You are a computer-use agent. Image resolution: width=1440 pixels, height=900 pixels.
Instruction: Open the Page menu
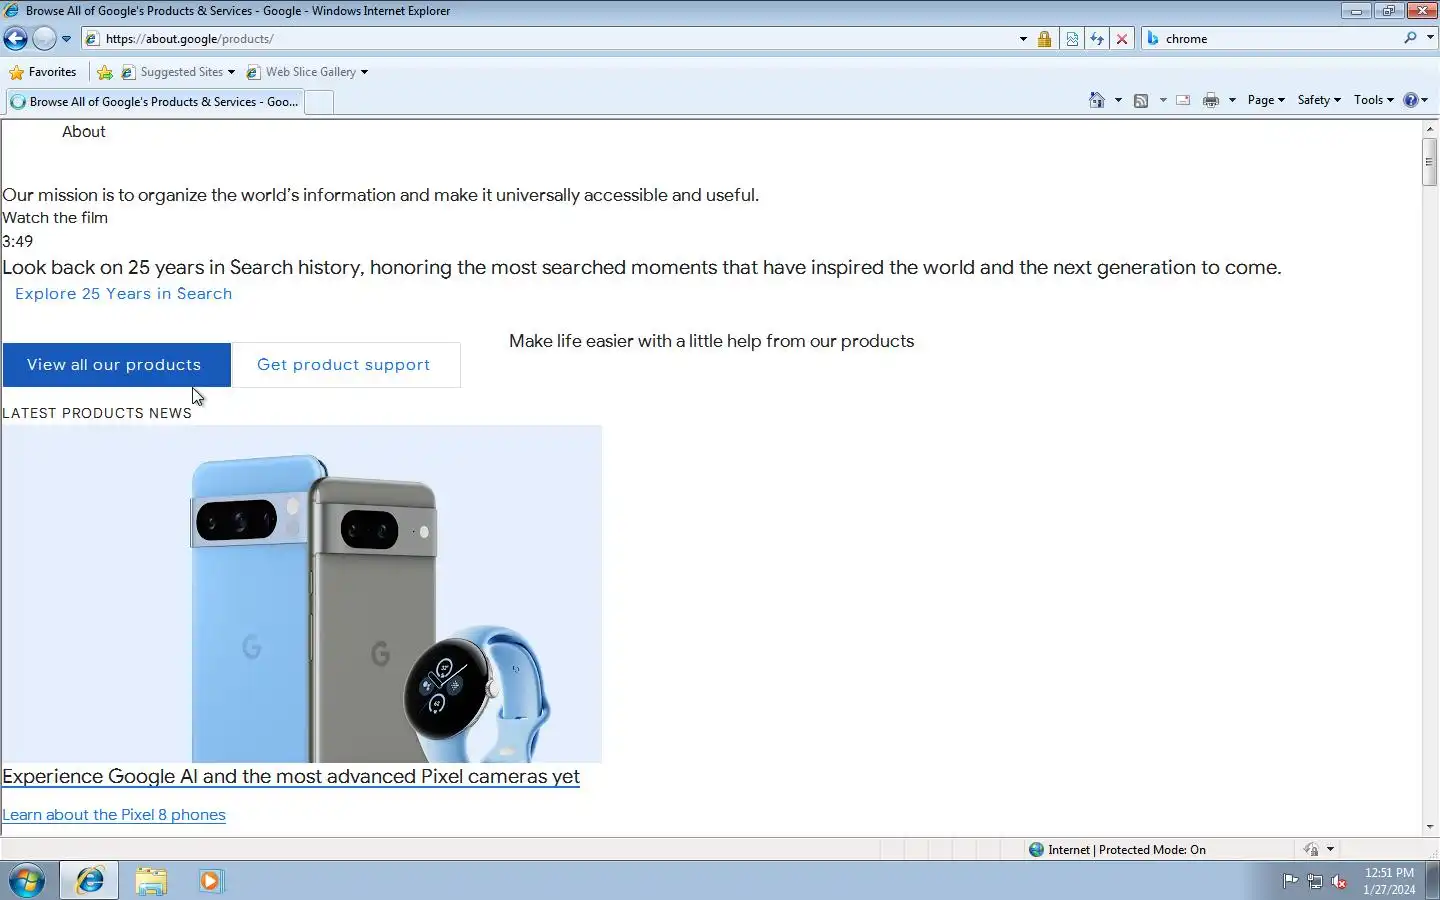point(1266,100)
